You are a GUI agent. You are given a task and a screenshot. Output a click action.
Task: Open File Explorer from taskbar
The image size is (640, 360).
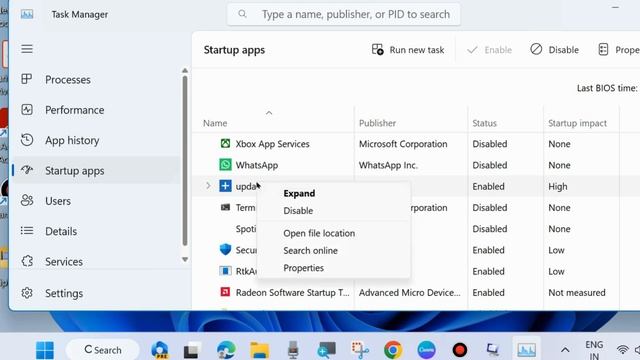(260, 350)
